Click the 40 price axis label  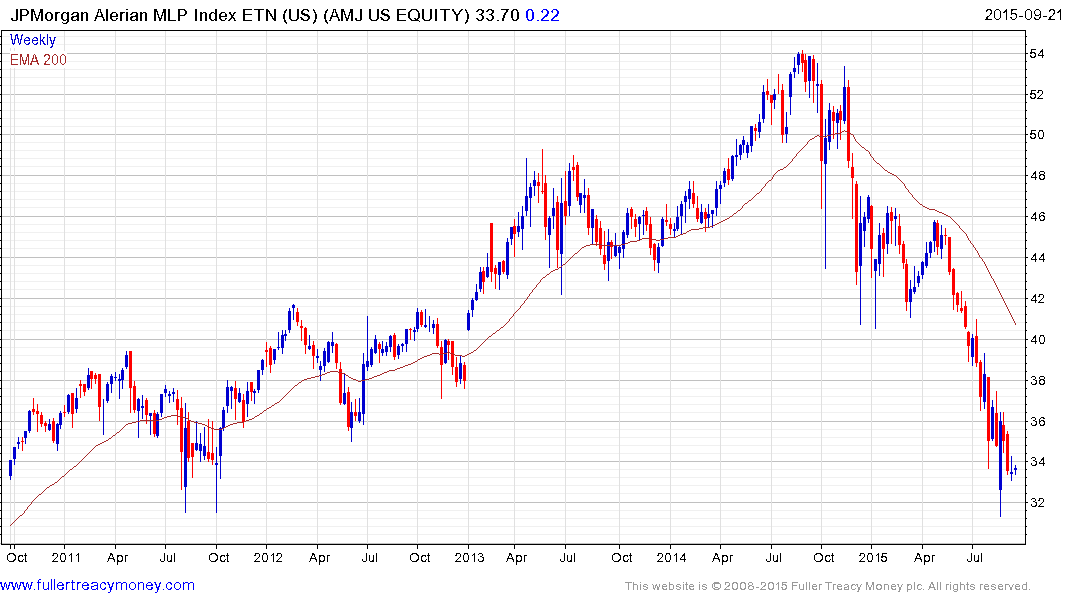click(x=1037, y=339)
